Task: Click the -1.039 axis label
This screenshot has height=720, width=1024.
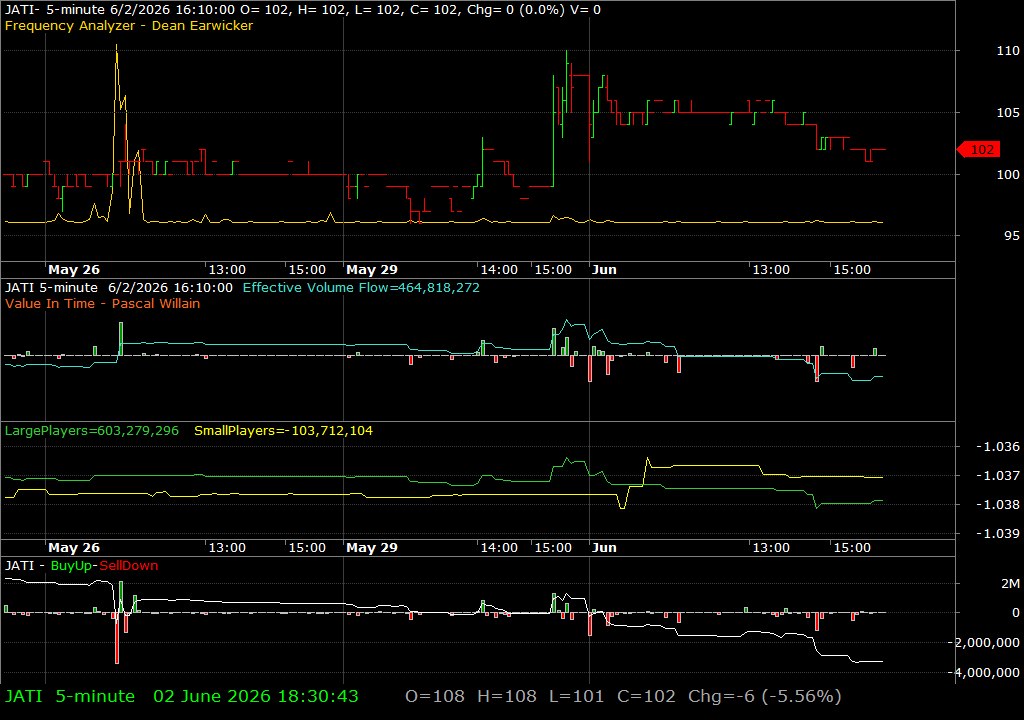Action: (998, 533)
